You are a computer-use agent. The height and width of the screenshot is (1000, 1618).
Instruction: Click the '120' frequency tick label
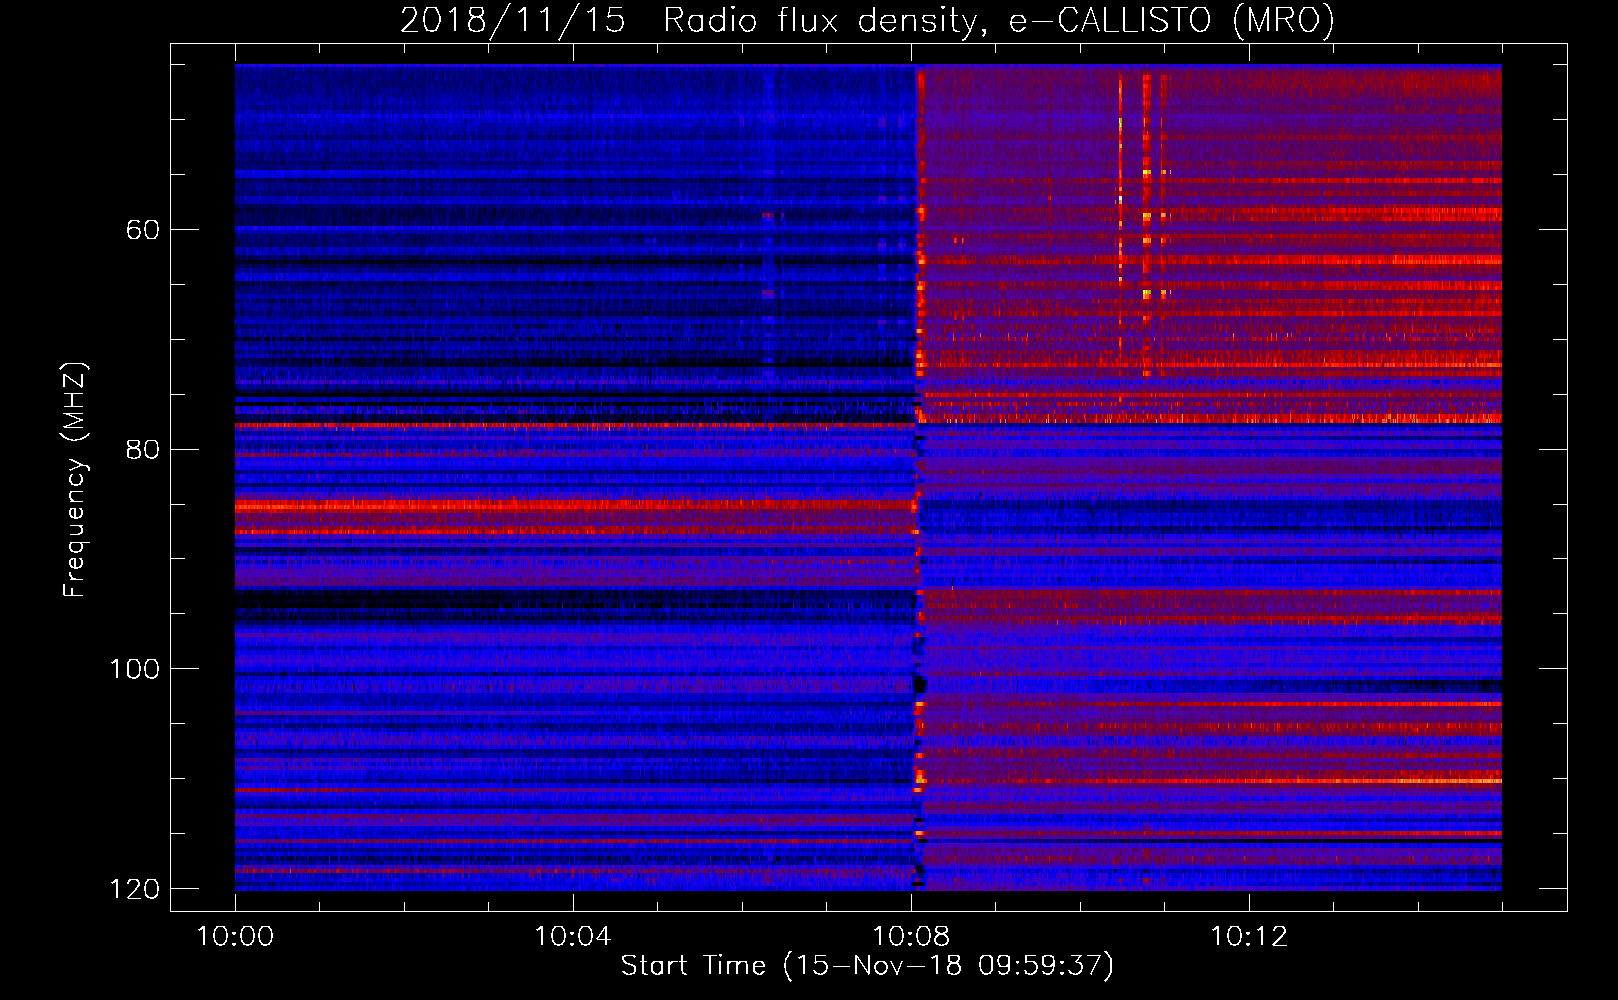134,889
